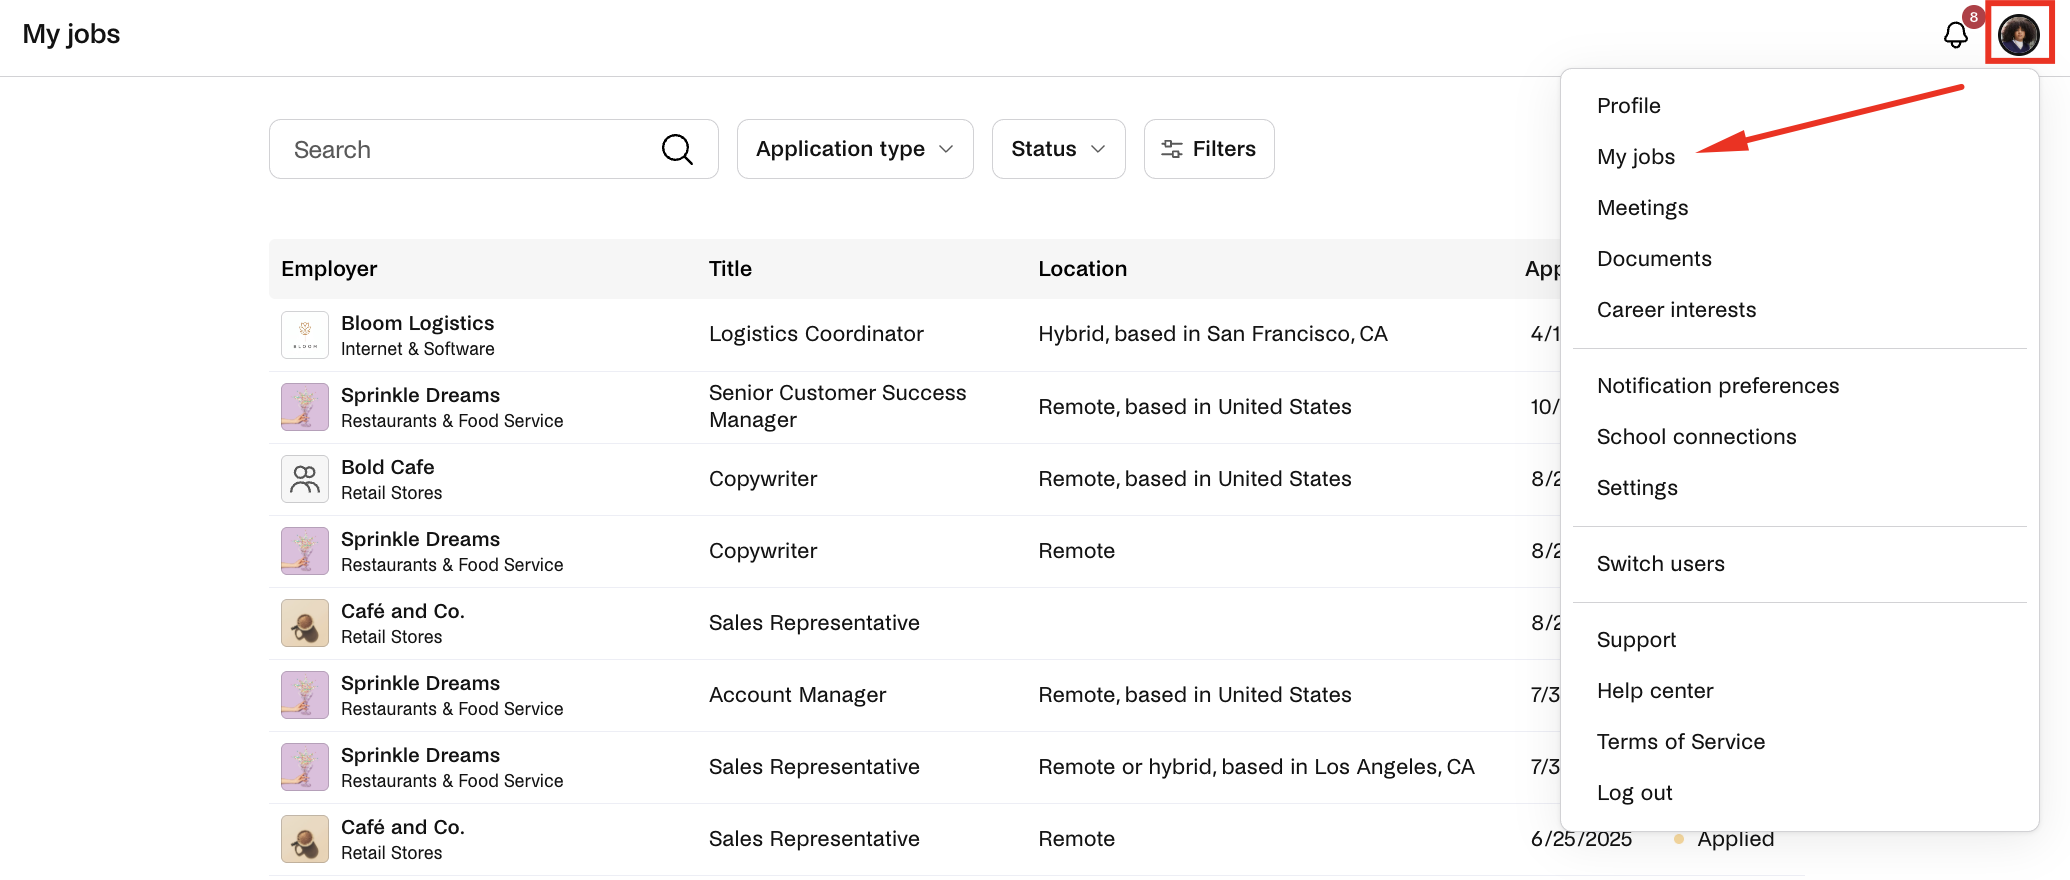
Task: Open Senior Customer Success Manager job
Action: pos(838,407)
